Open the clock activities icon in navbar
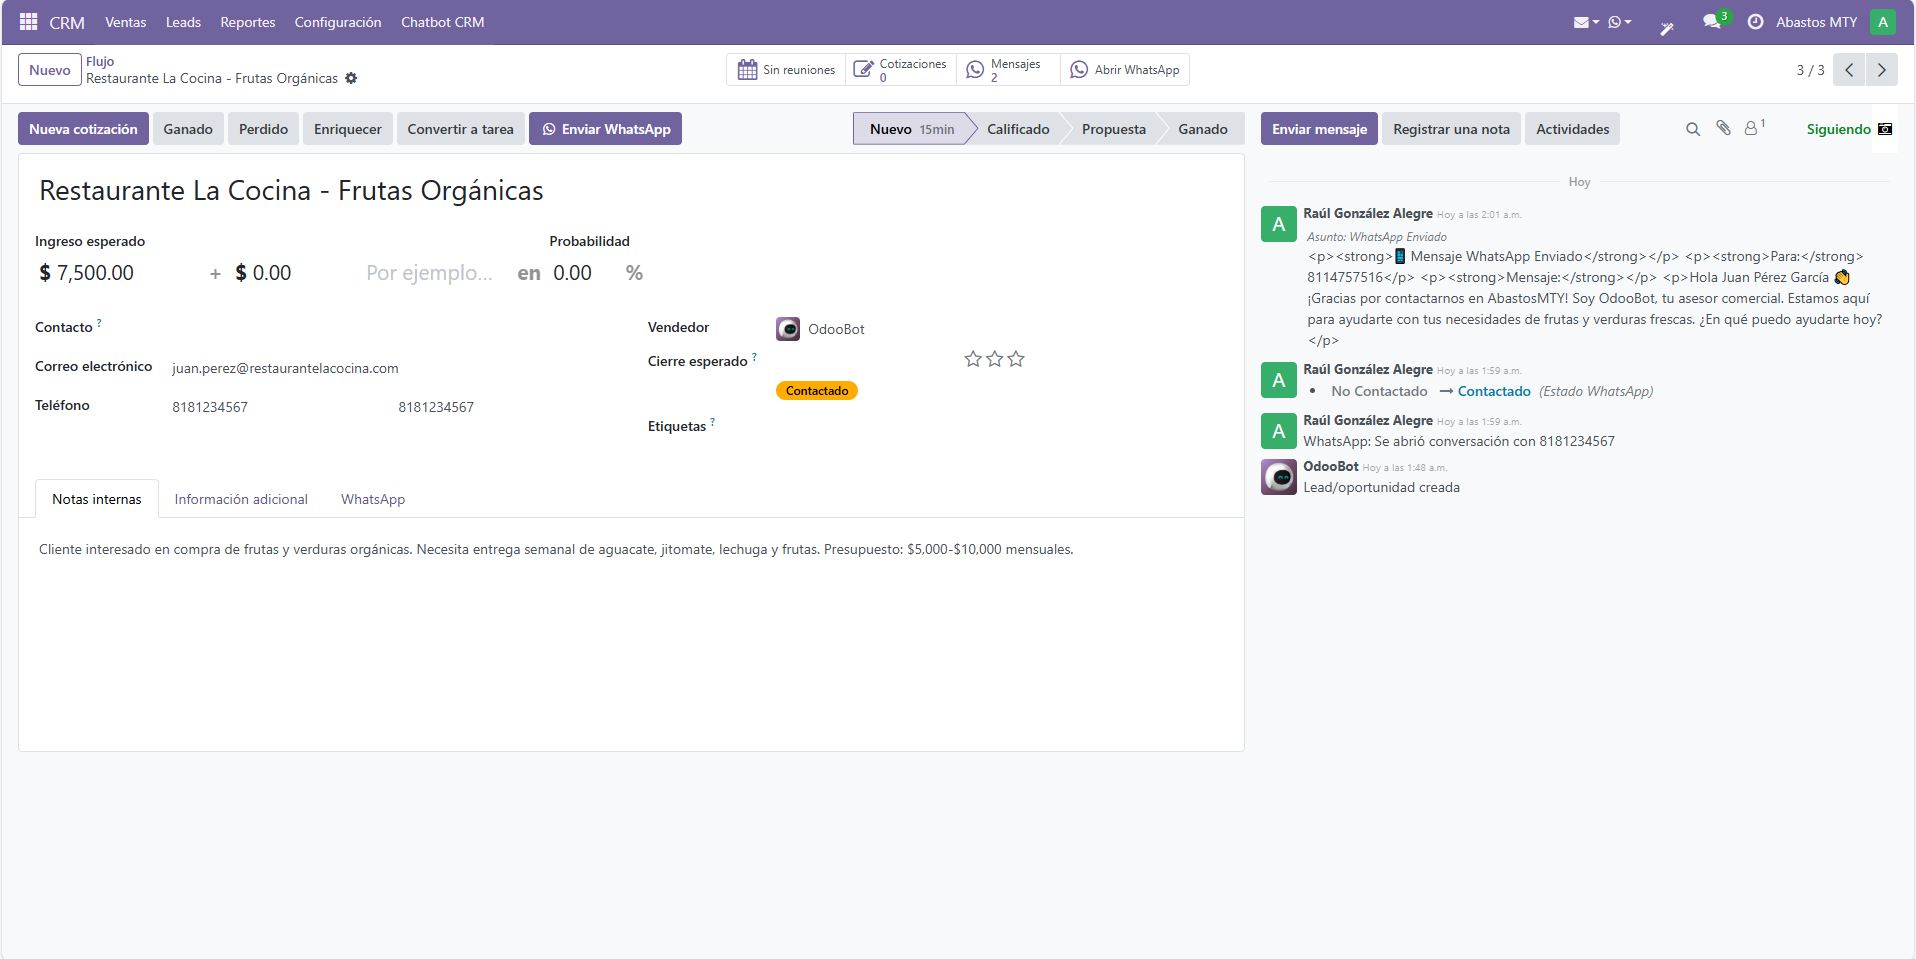 click(1755, 21)
